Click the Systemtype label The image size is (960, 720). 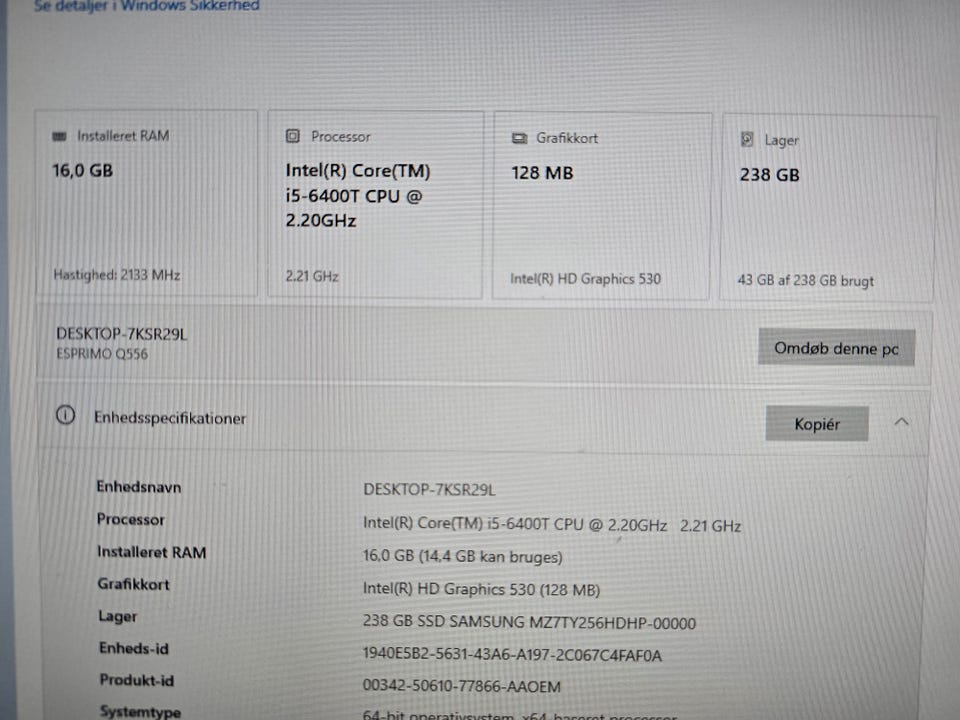pos(140,711)
